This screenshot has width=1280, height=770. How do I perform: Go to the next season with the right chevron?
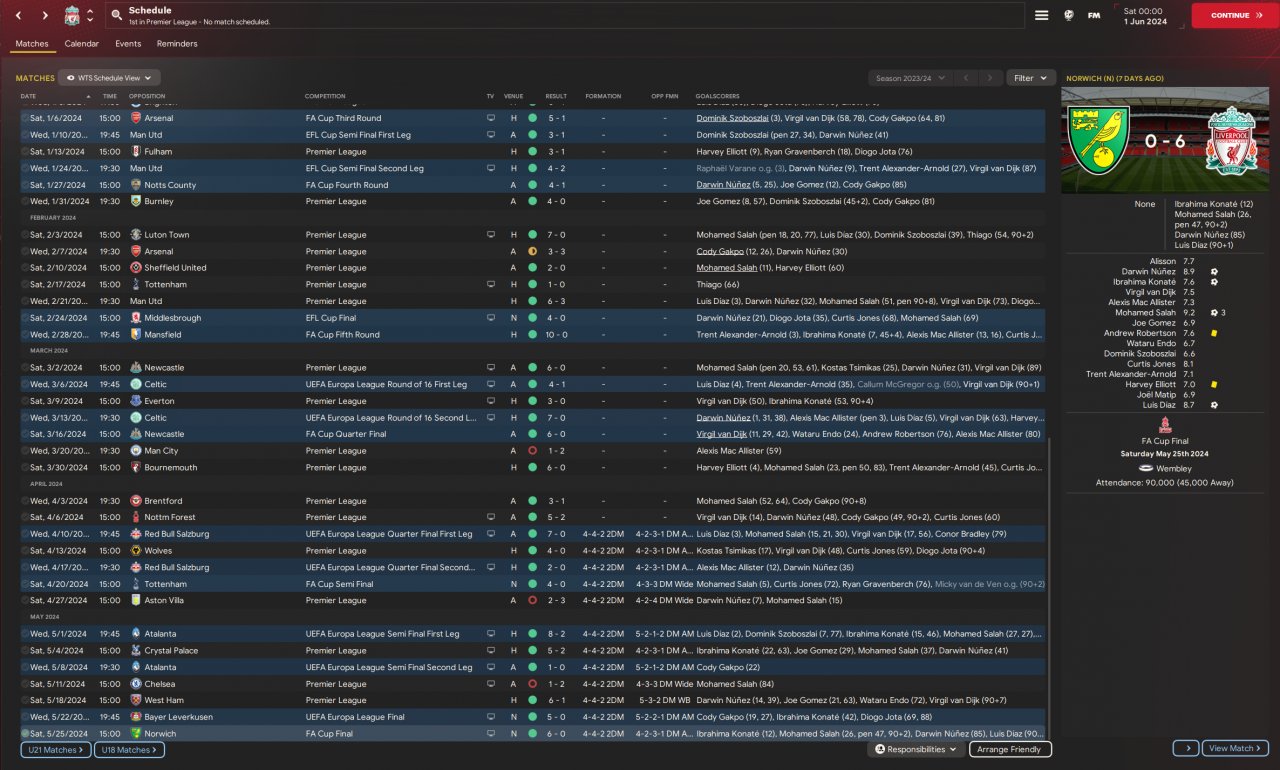tap(991, 77)
